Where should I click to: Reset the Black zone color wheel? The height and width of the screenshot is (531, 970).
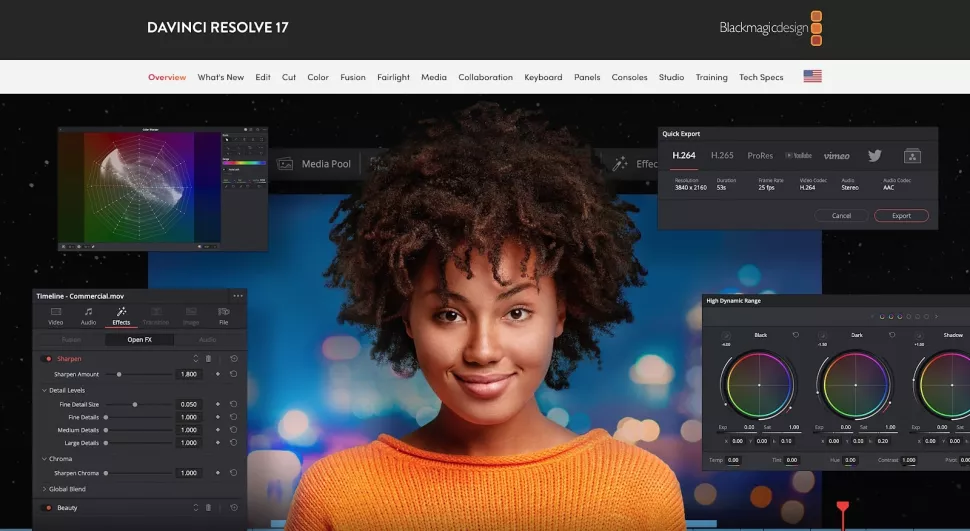tap(796, 335)
